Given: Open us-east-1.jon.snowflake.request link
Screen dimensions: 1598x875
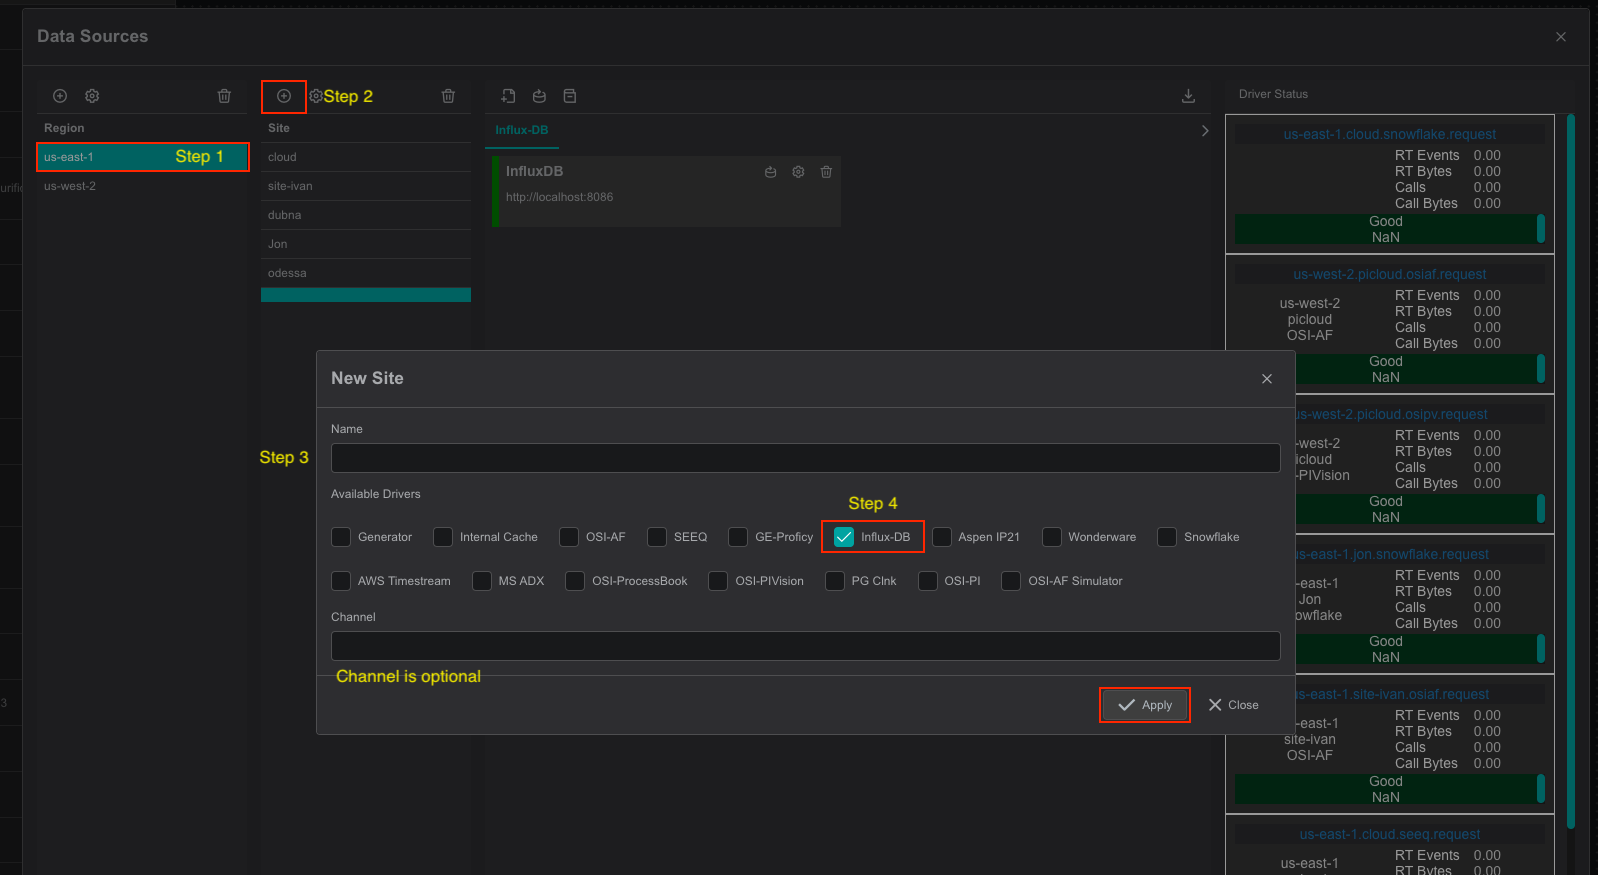Looking at the screenshot, I should (1392, 554).
